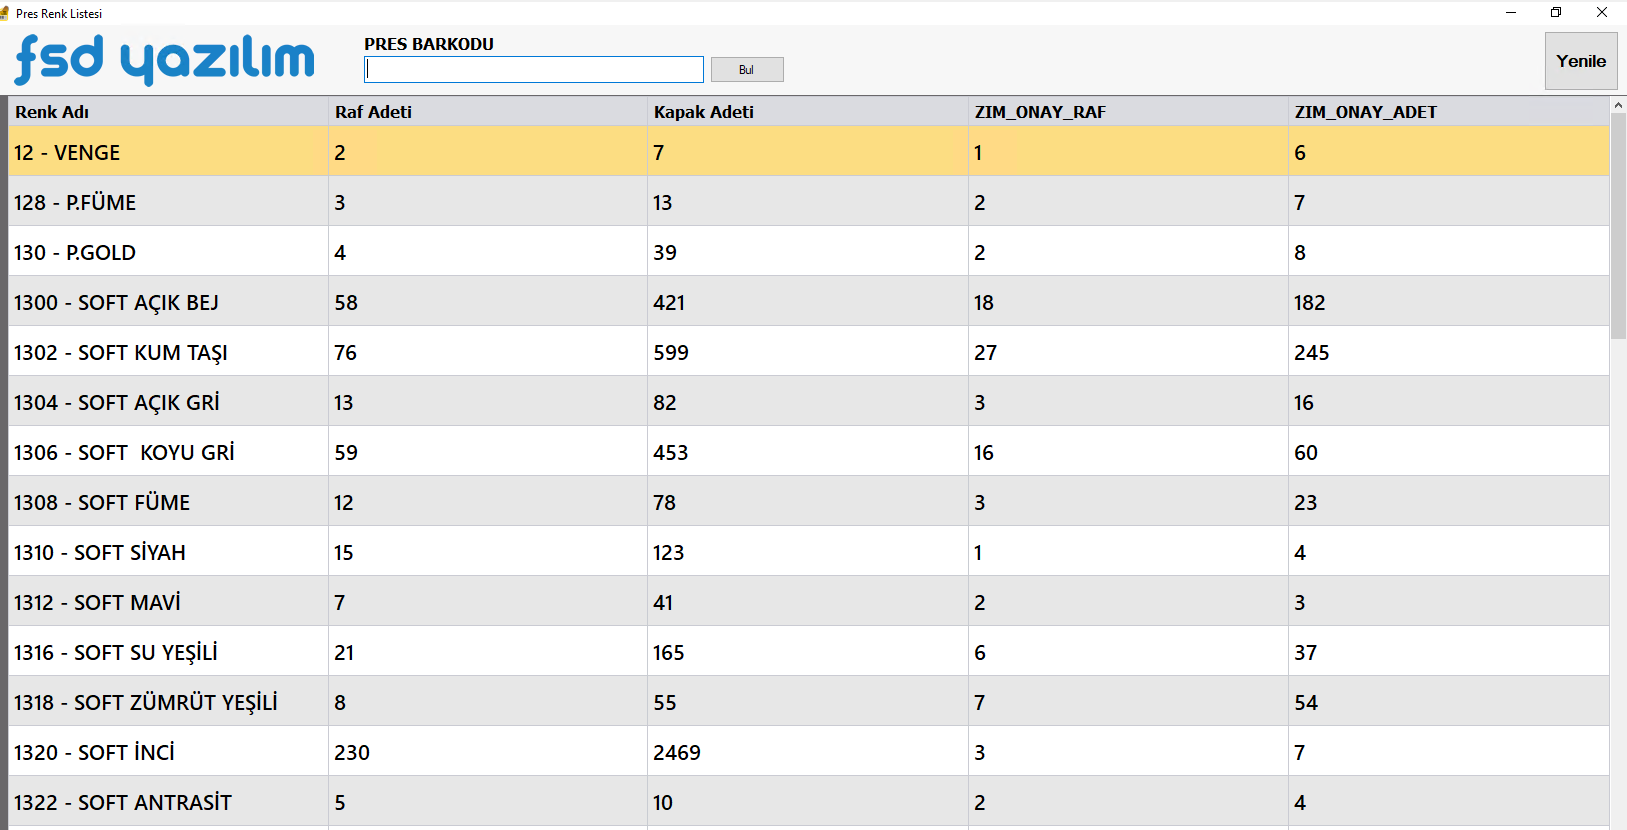Select the row '1304 - SOFT AÇIK GRİ'

tap(809, 401)
